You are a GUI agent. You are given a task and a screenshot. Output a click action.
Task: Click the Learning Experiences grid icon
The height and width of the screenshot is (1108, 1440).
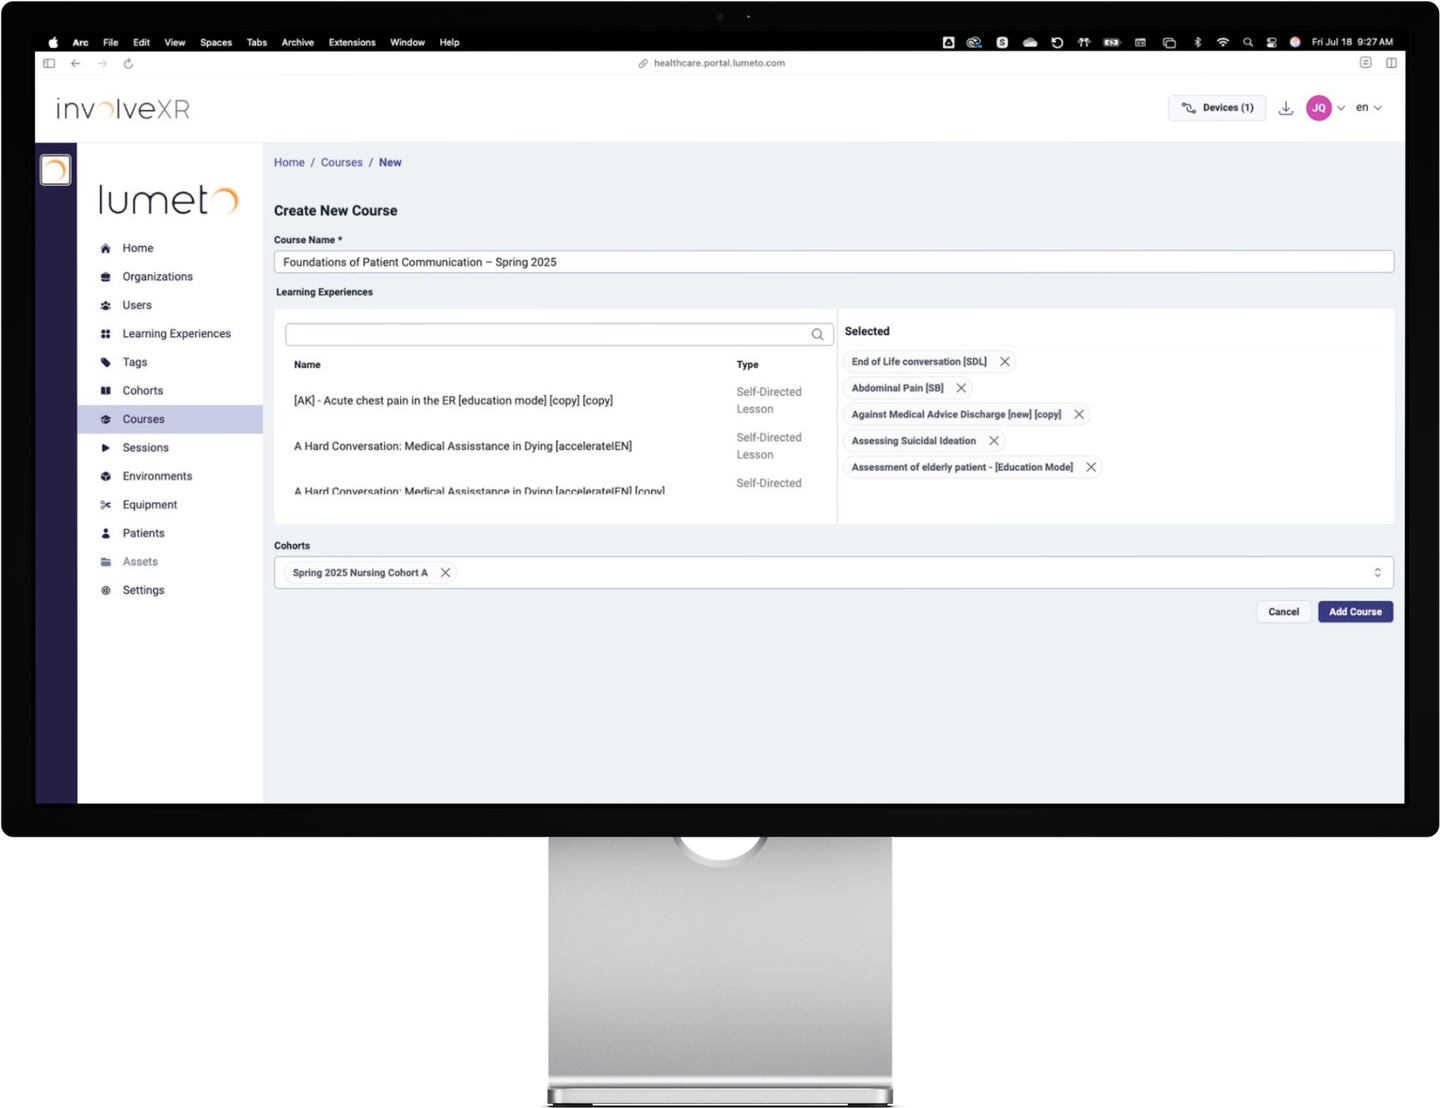click(105, 334)
